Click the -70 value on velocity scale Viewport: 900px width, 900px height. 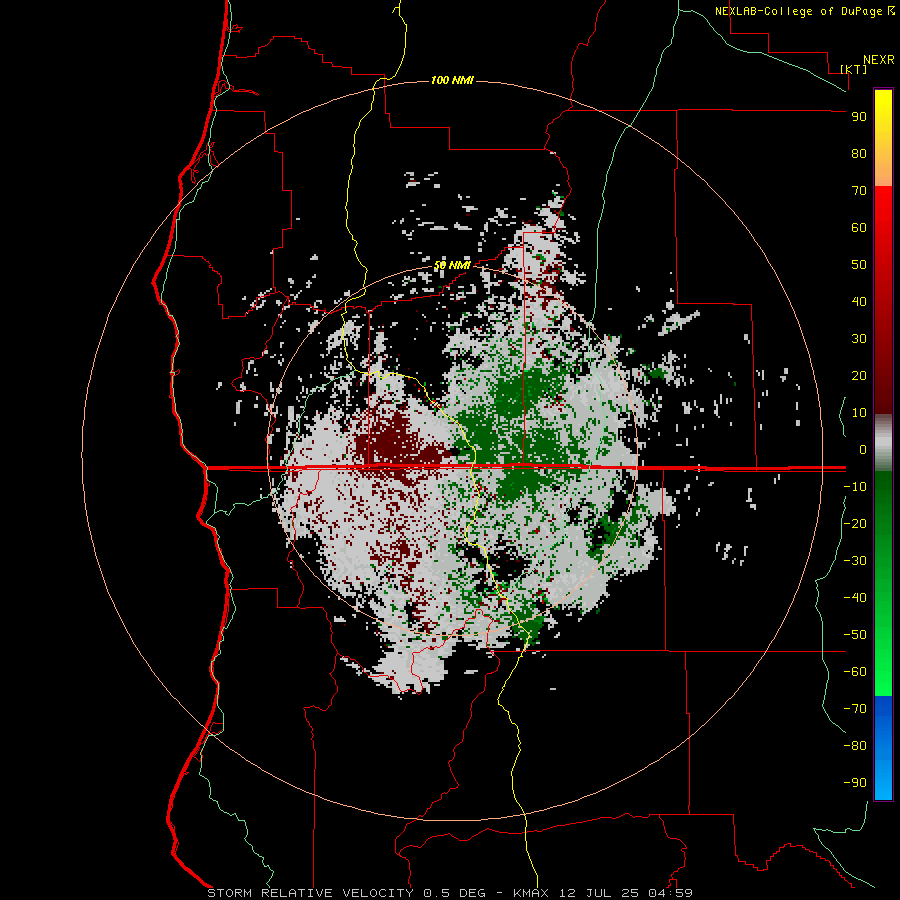click(855, 709)
